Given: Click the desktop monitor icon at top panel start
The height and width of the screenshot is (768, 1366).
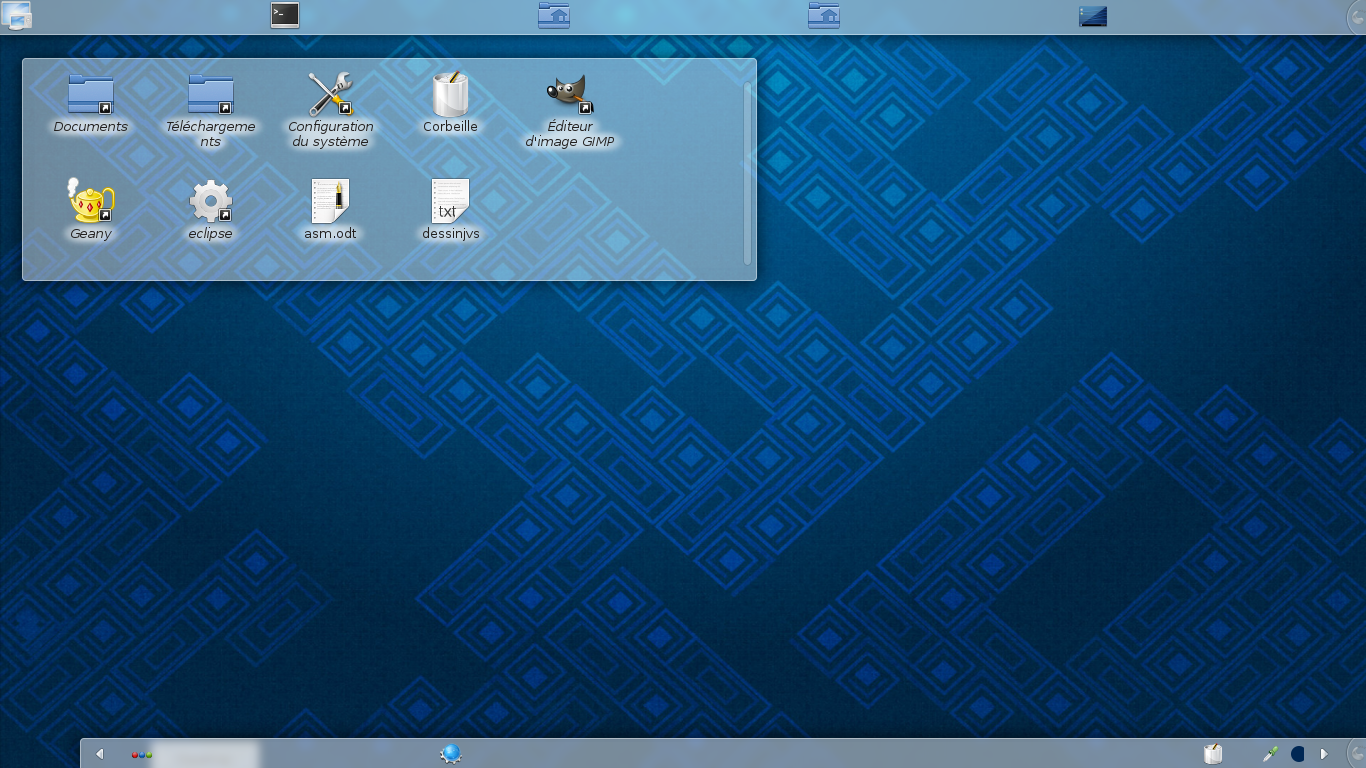Looking at the screenshot, I should point(17,15).
